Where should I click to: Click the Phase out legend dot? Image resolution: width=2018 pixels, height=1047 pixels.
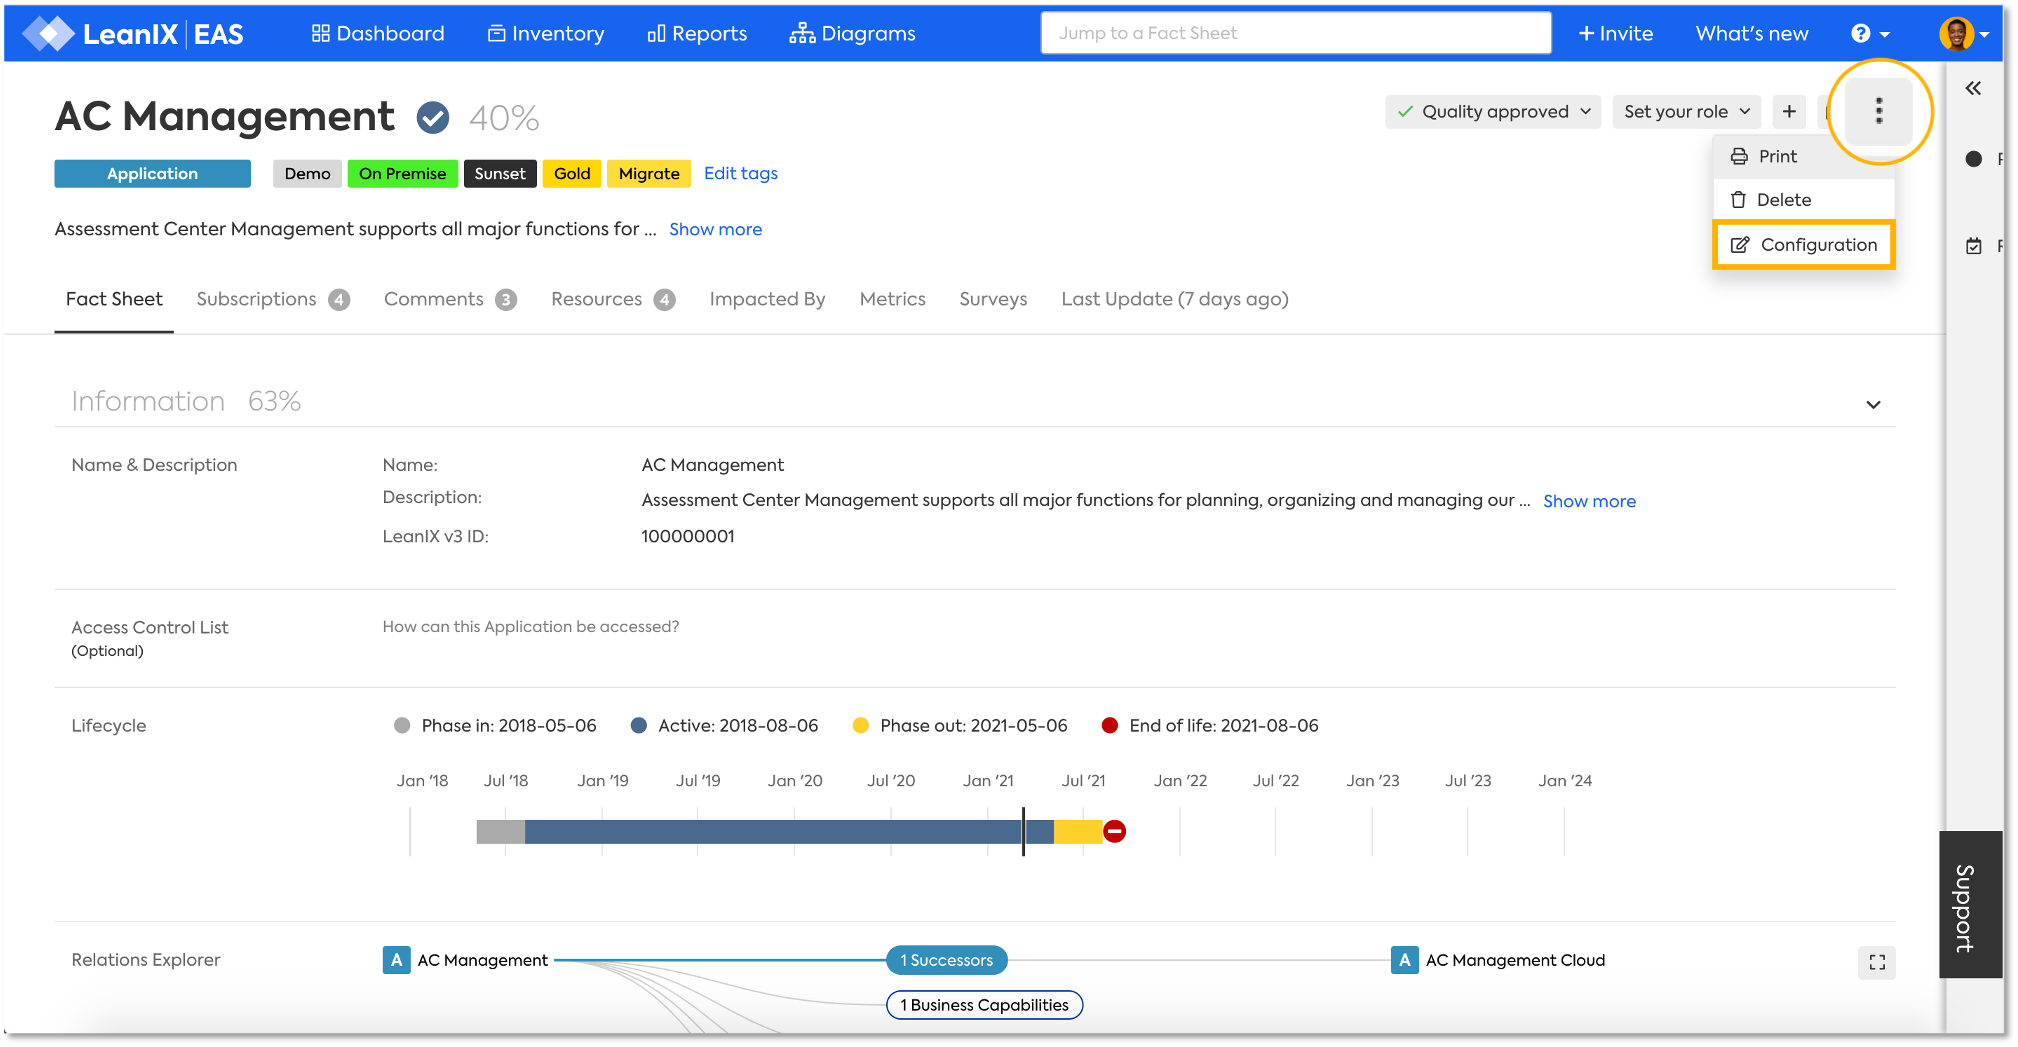click(860, 726)
